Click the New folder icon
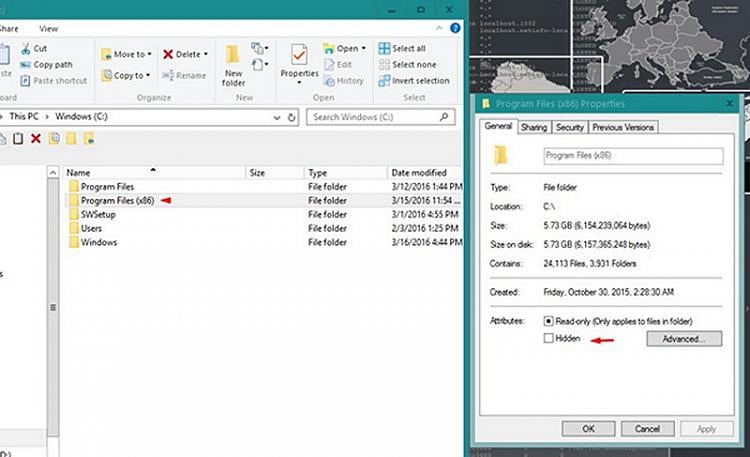 (x=233, y=56)
